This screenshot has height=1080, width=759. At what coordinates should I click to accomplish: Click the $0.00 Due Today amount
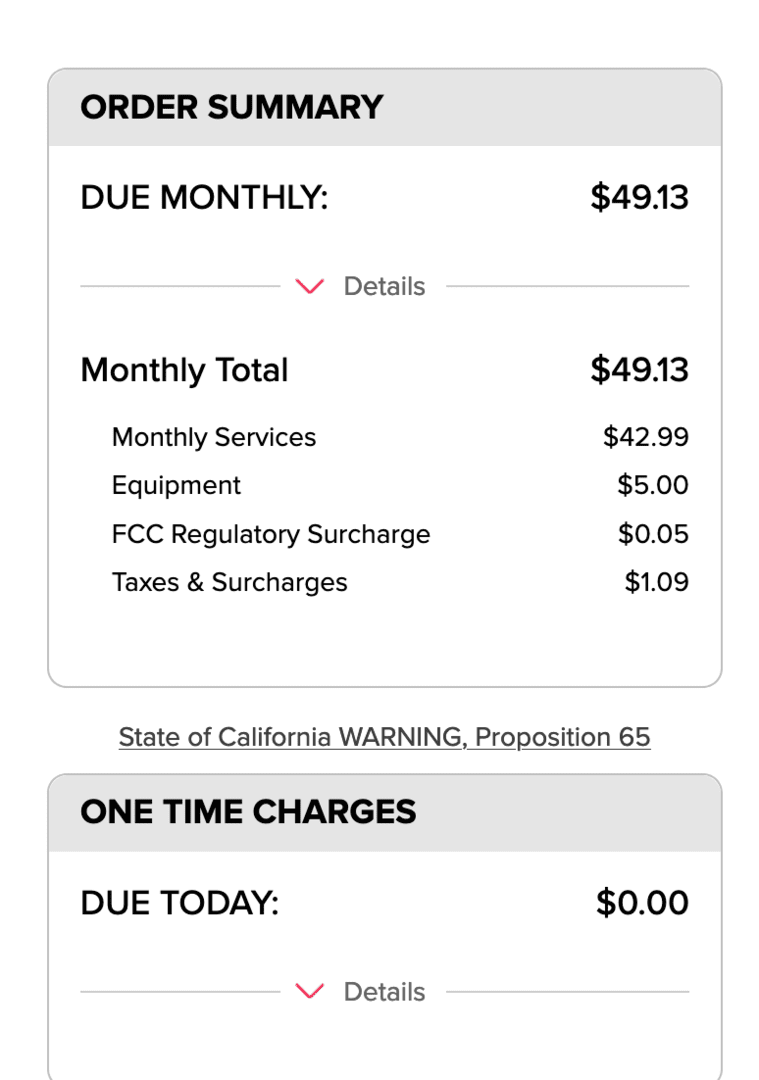coord(642,902)
